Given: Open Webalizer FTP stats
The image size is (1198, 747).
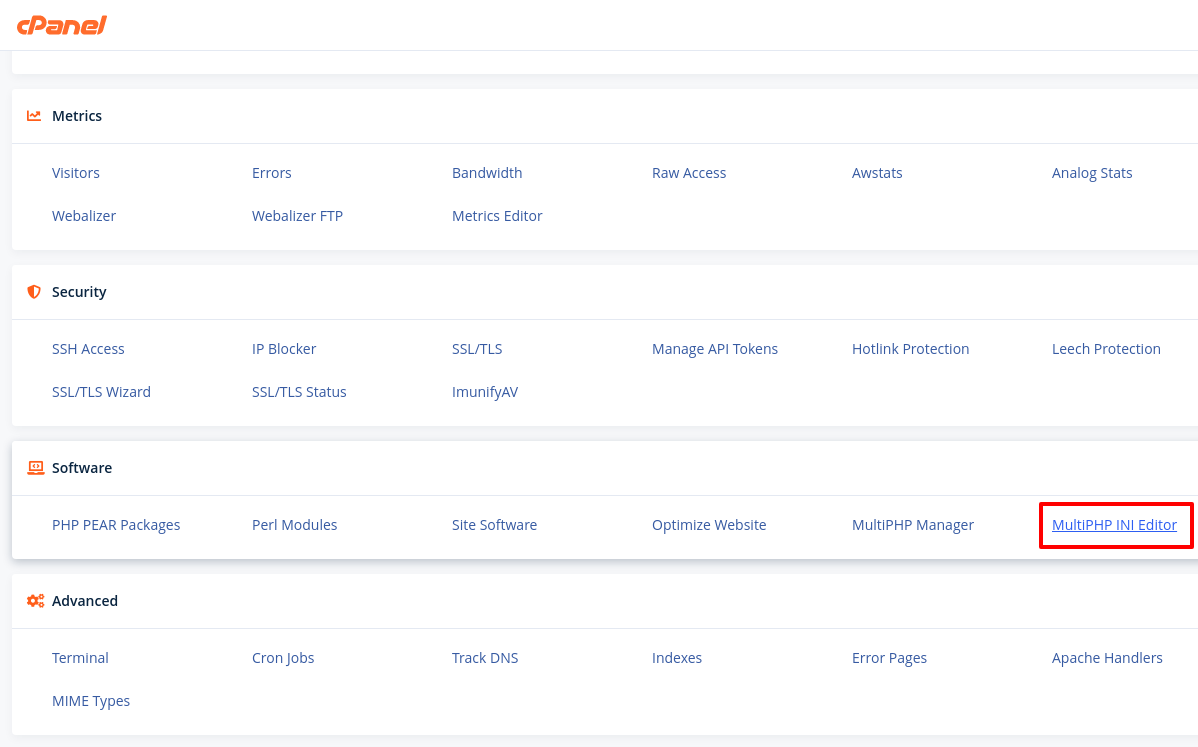Looking at the screenshot, I should (x=297, y=215).
